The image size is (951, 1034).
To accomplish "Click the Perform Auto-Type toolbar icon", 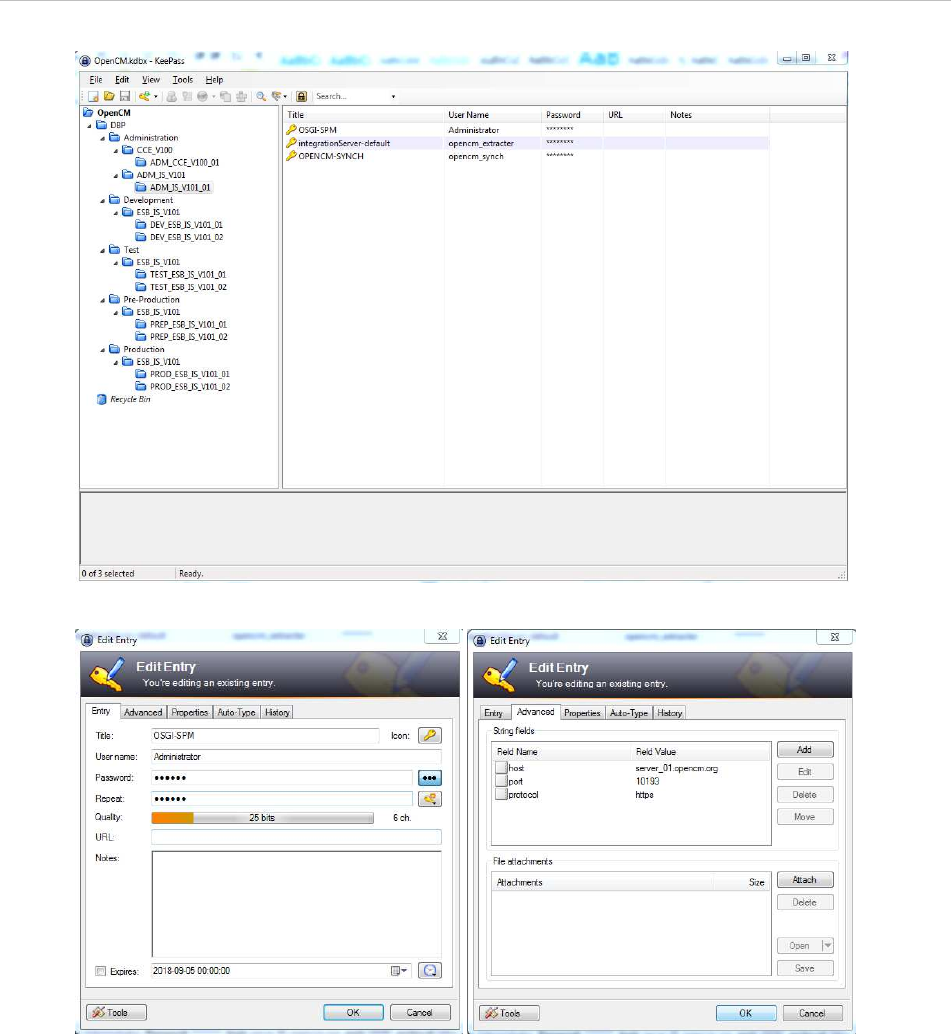I will [x=241, y=96].
